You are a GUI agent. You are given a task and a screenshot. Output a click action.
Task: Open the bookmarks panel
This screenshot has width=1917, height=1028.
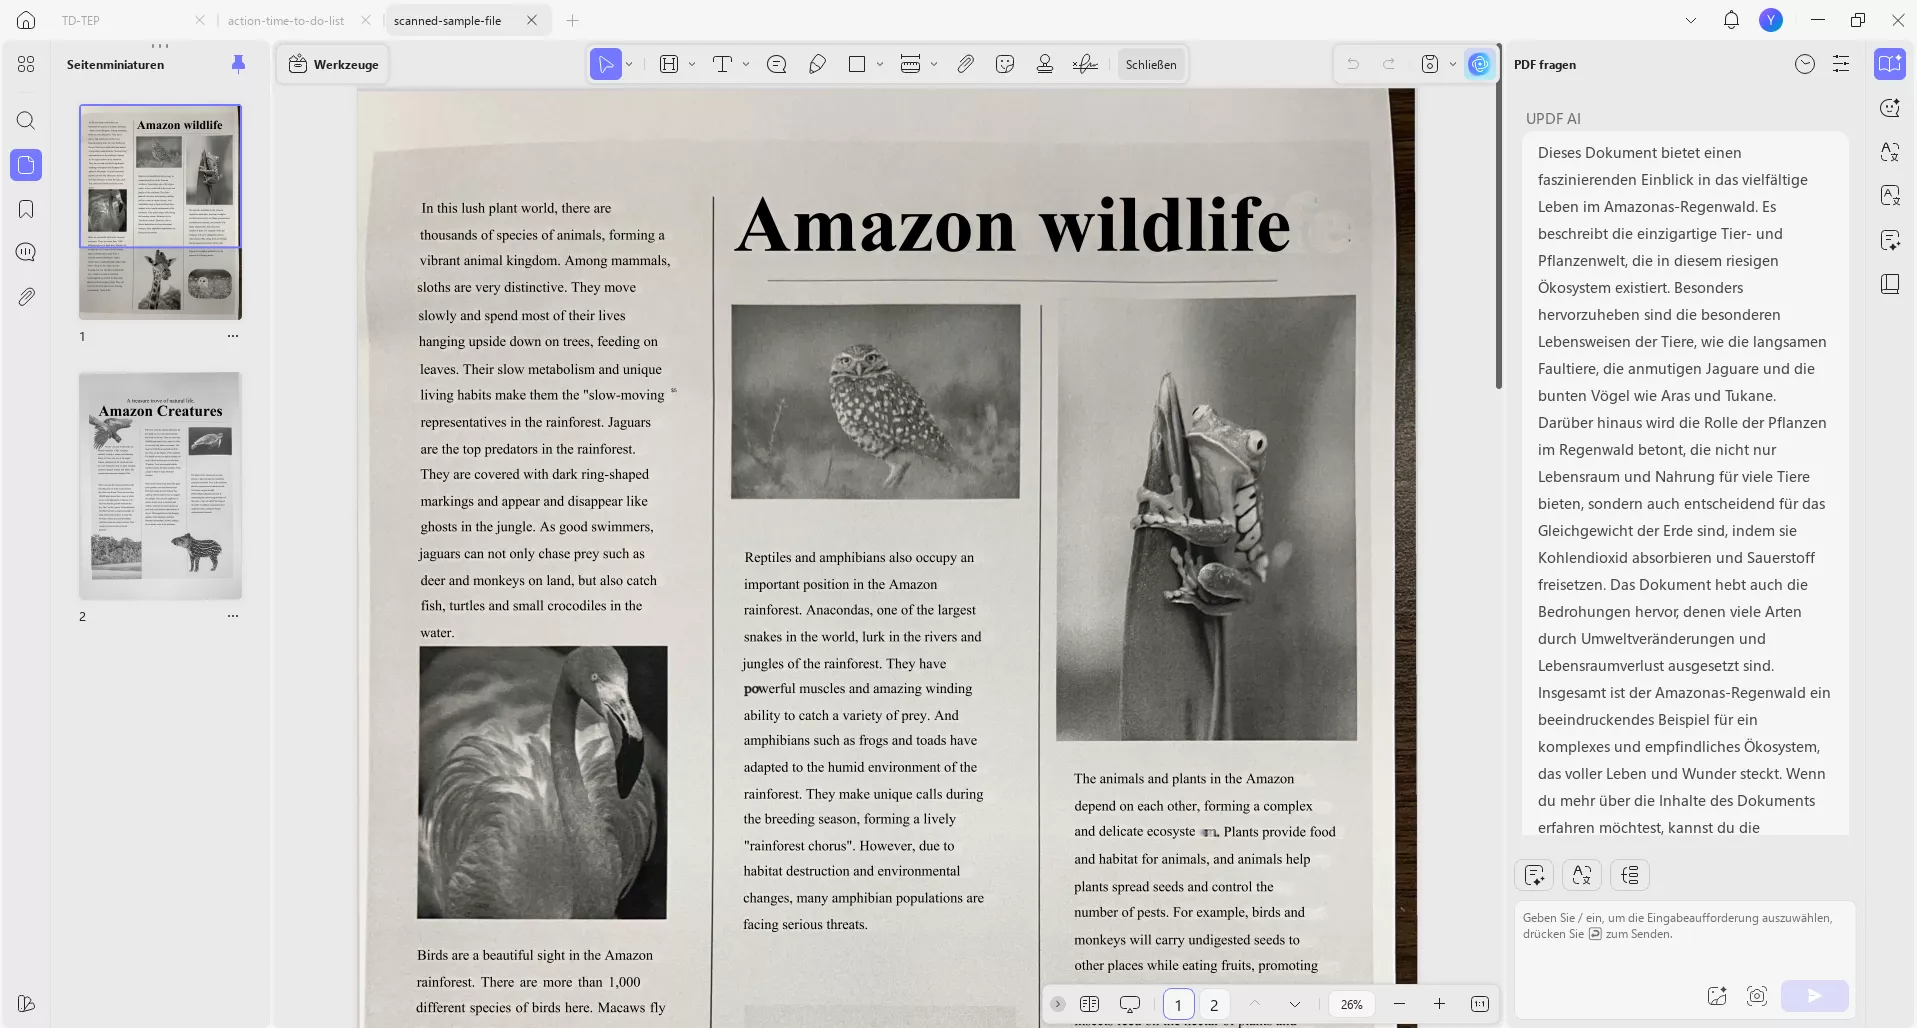26,209
